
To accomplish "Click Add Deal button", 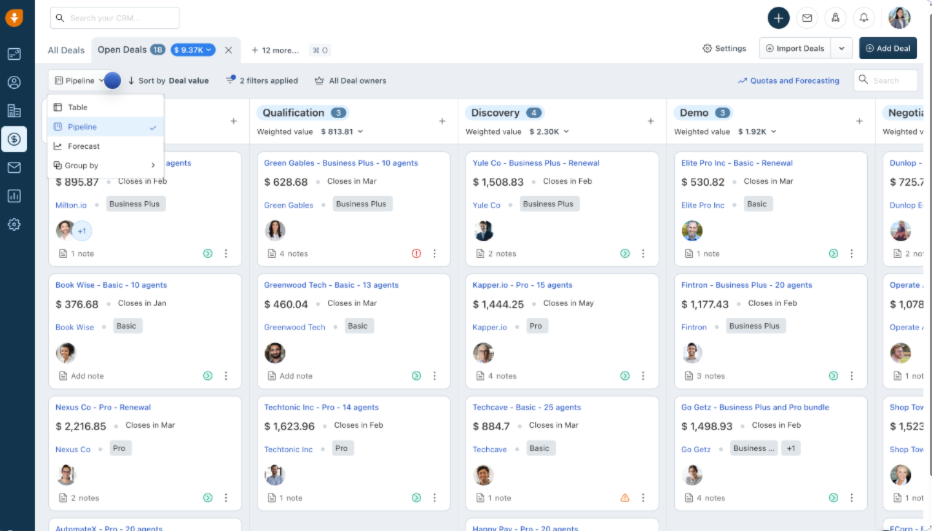I will tap(887, 48).
